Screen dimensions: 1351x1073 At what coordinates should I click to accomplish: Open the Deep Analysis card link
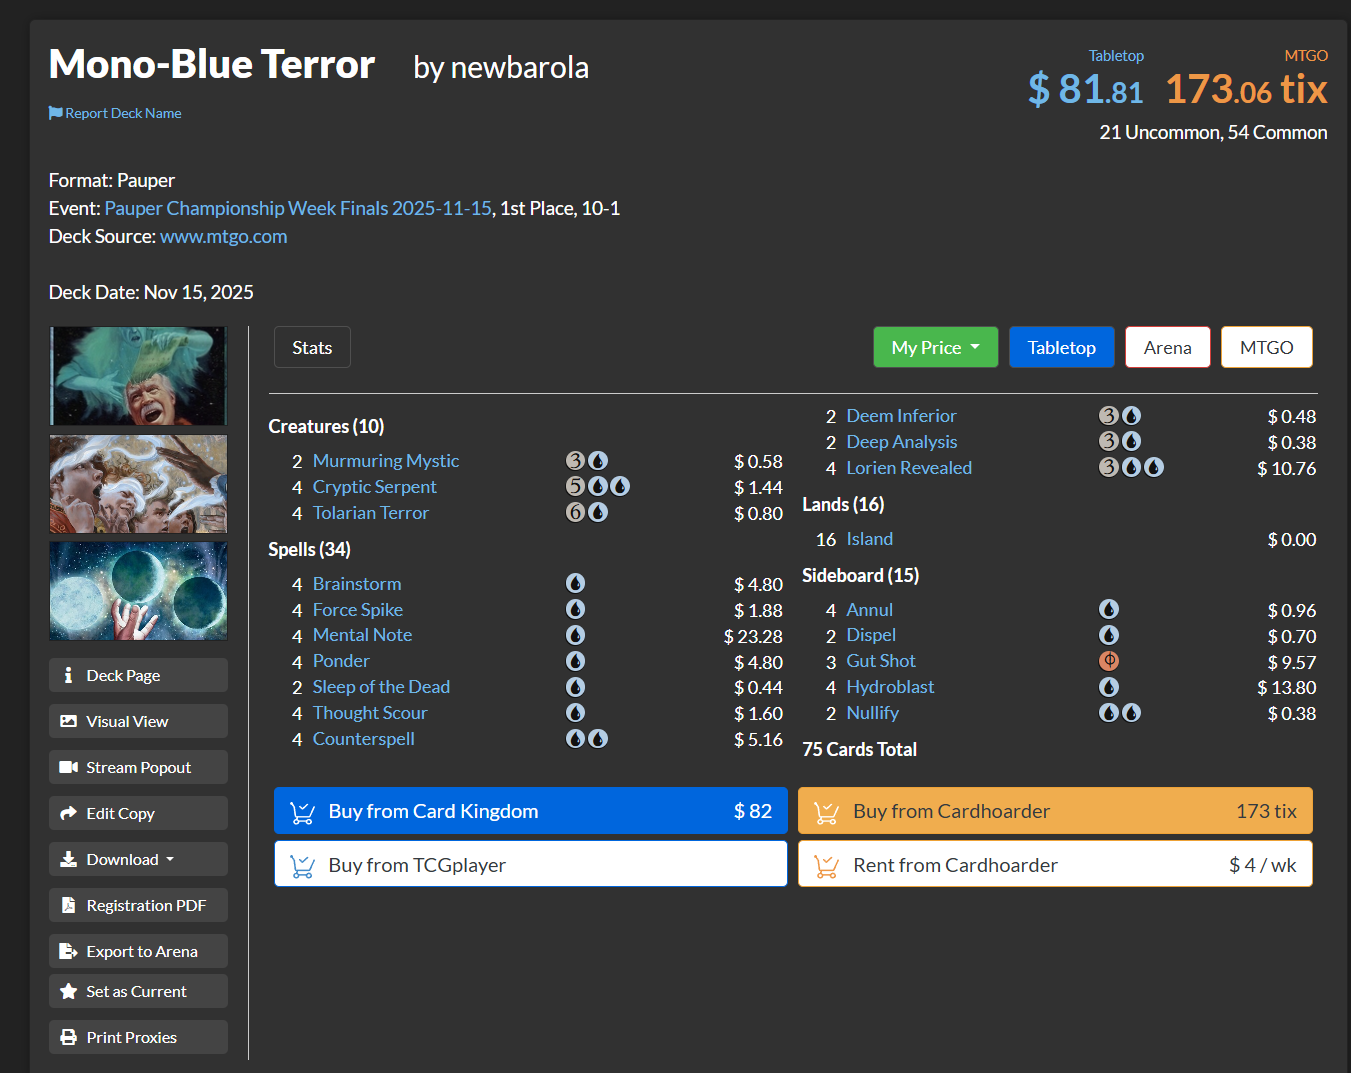point(902,441)
